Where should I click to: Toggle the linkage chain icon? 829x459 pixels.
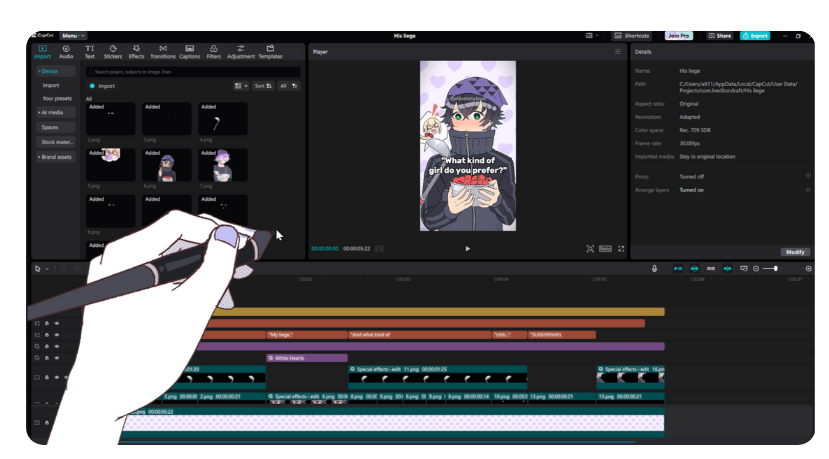click(711, 269)
